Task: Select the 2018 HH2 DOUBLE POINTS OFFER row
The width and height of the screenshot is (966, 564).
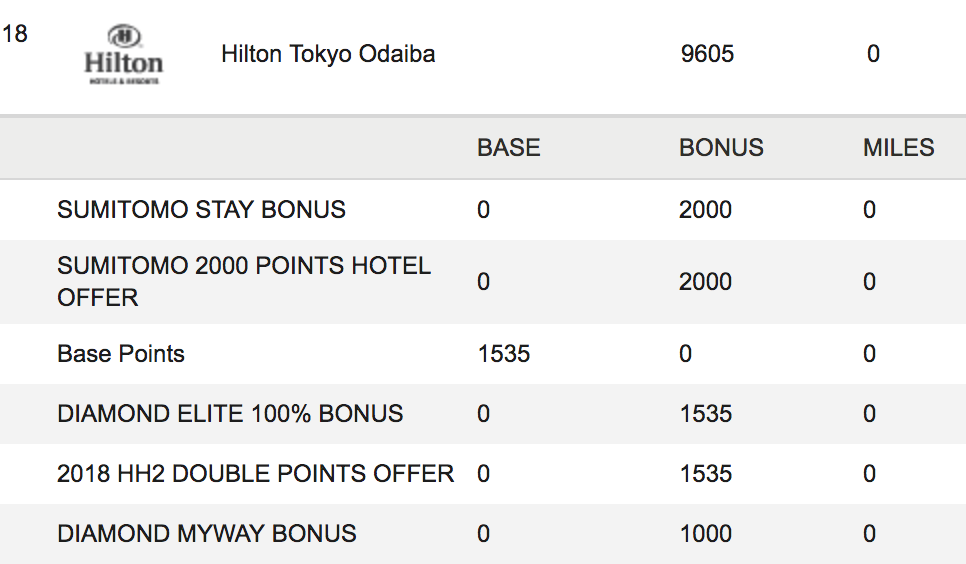Action: click(x=483, y=474)
